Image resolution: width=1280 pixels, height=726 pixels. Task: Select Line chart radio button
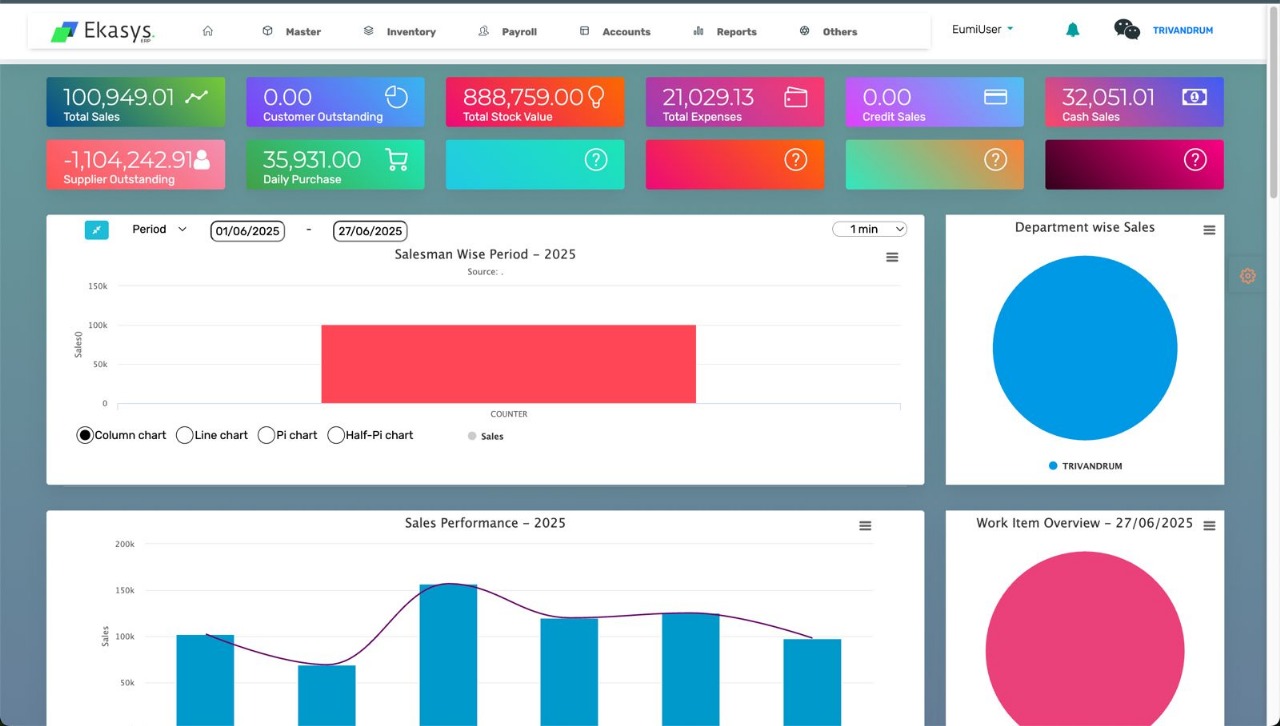(184, 435)
